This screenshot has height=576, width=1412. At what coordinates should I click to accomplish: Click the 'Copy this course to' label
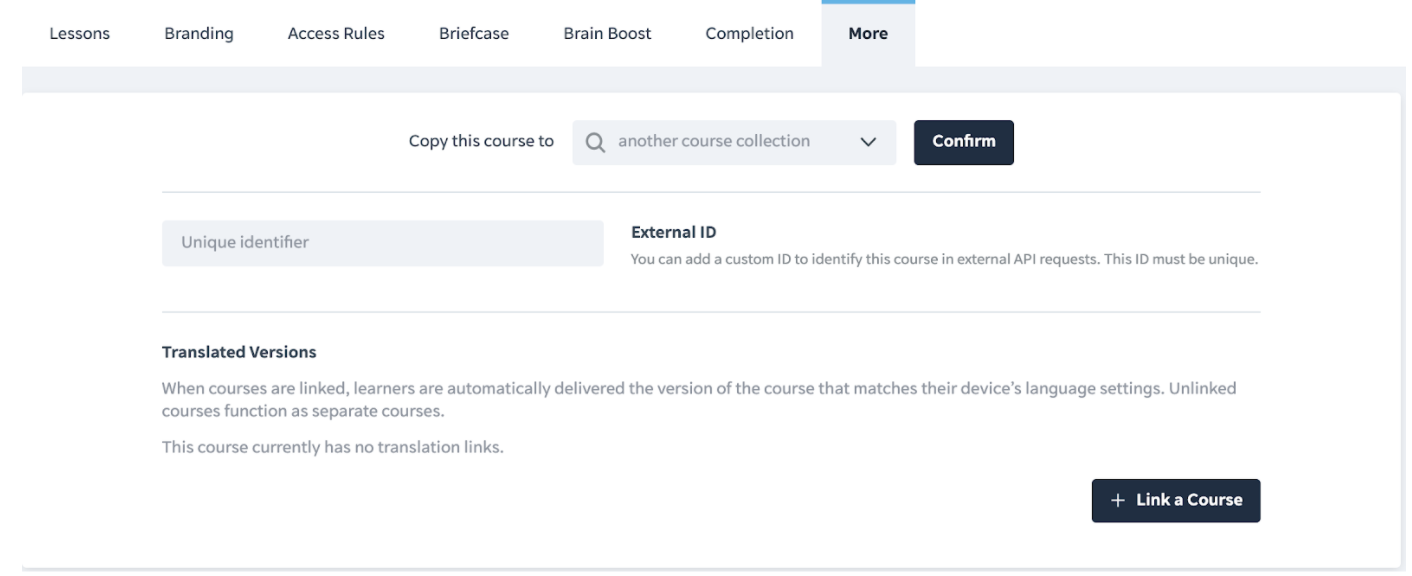[481, 141]
